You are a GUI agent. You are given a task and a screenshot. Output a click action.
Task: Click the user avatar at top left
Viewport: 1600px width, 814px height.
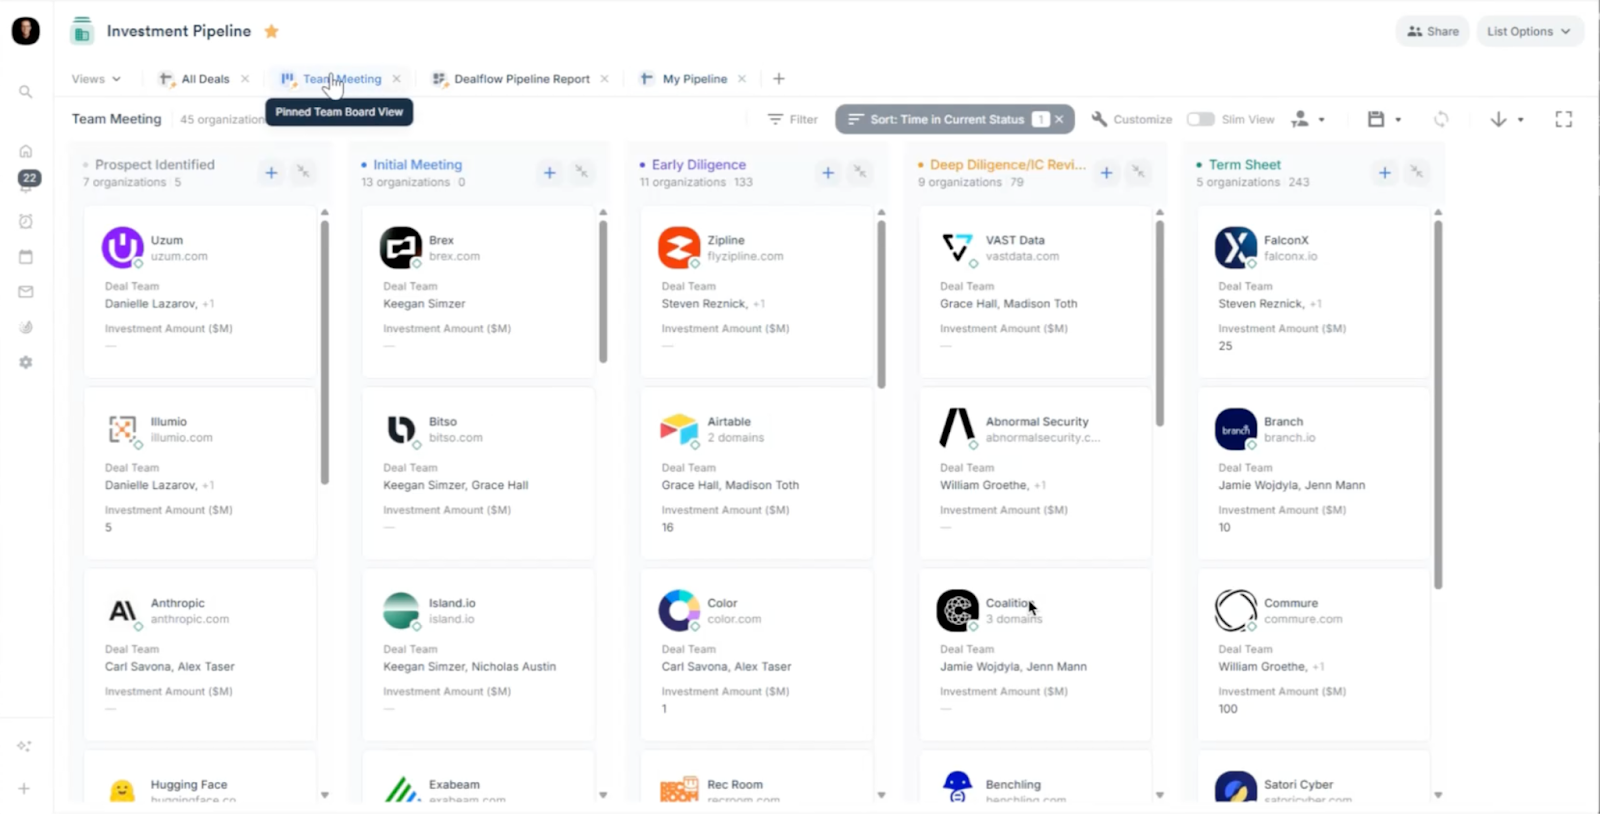(26, 31)
